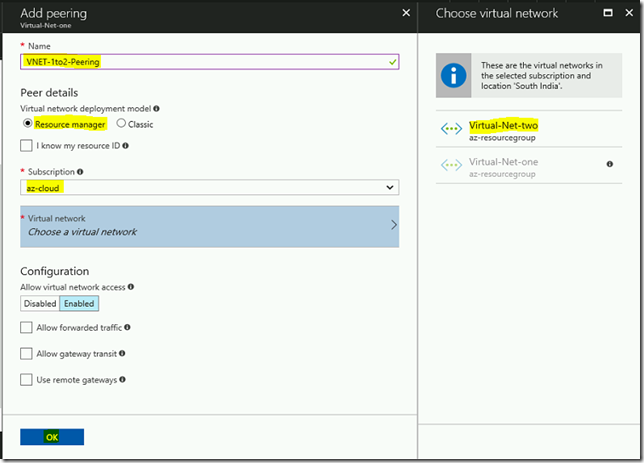Click info icon next to deployment model

point(156,108)
